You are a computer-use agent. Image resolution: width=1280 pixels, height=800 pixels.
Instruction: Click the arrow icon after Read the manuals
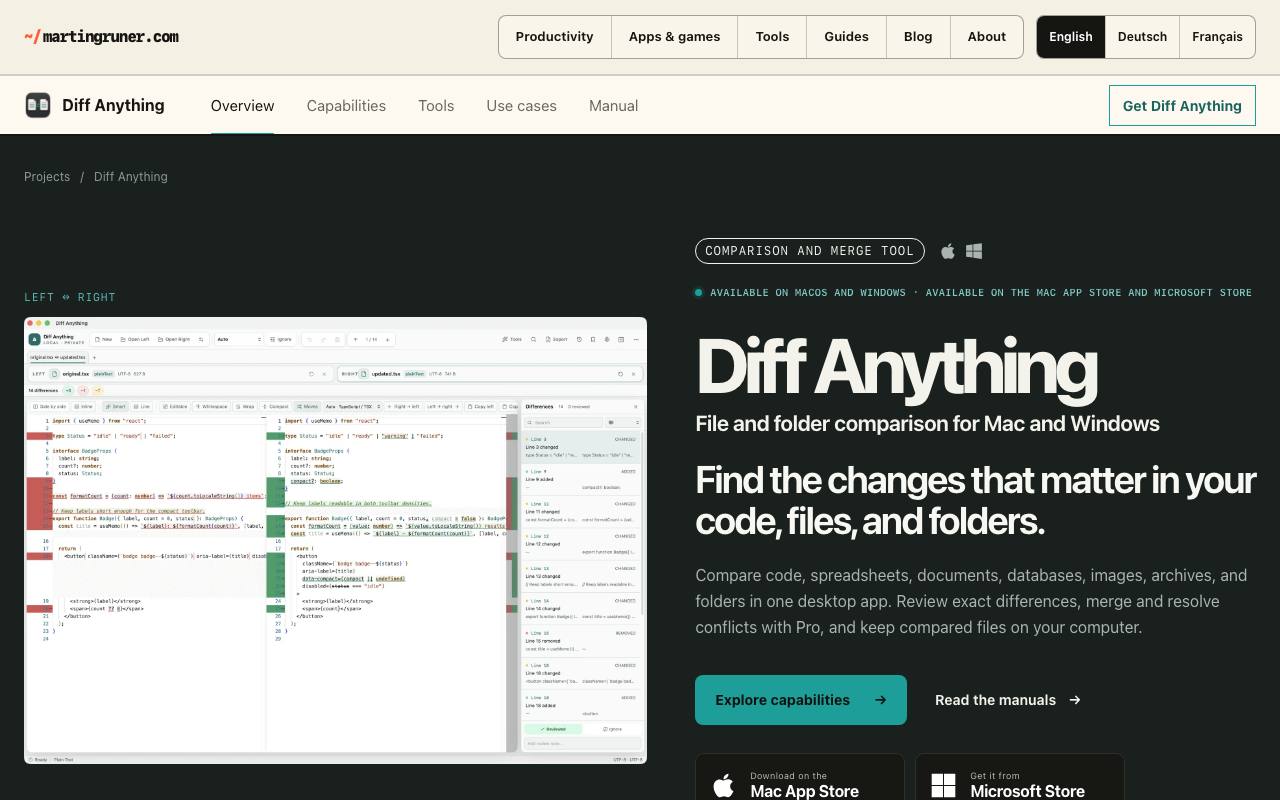[1075, 700]
